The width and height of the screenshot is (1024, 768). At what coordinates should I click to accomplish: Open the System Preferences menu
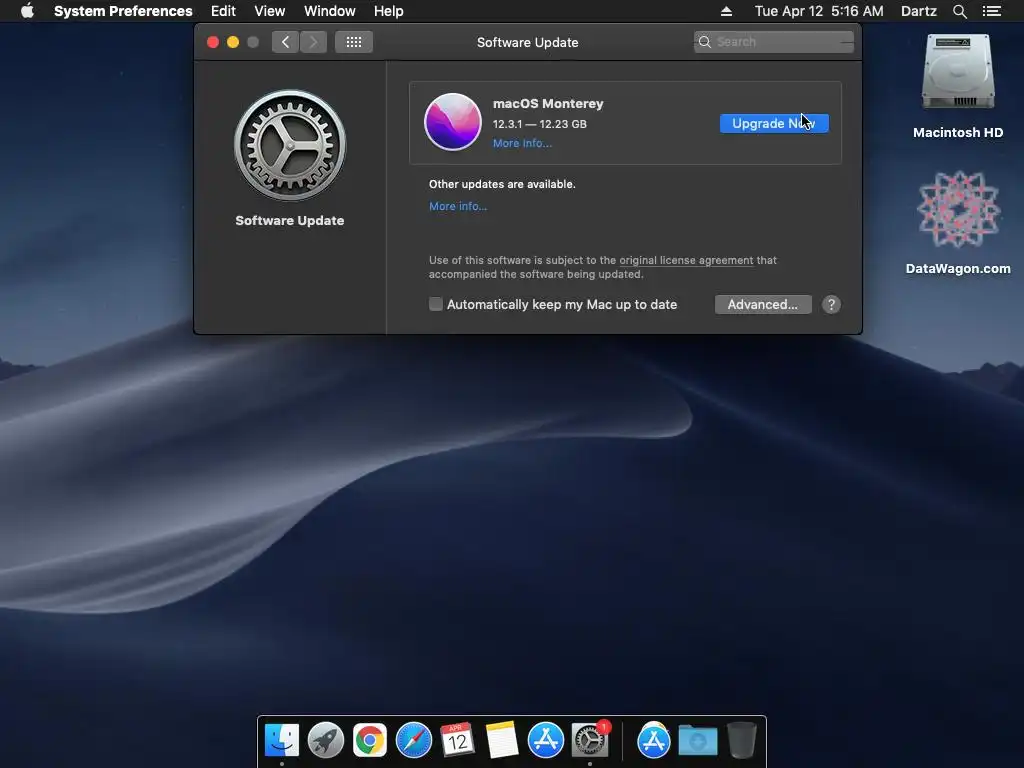tap(123, 11)
